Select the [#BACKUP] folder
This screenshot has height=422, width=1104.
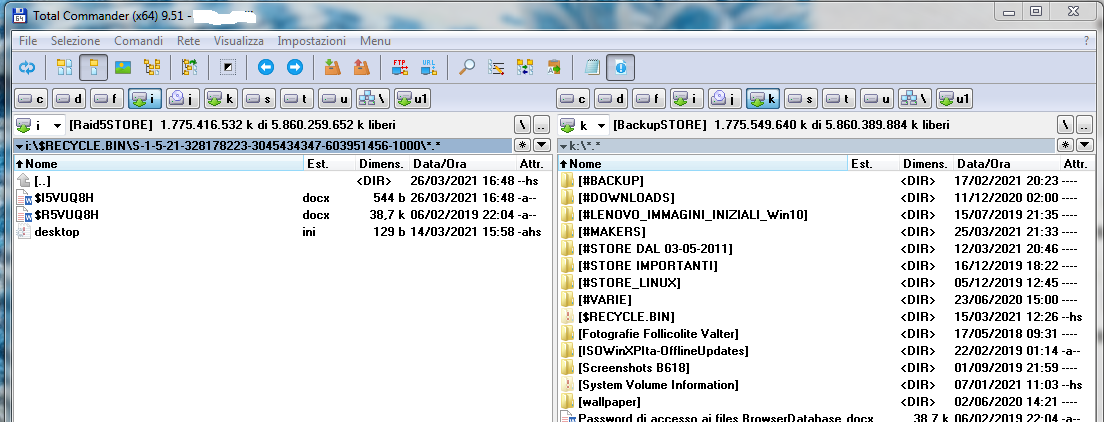[x=826, y=181]
